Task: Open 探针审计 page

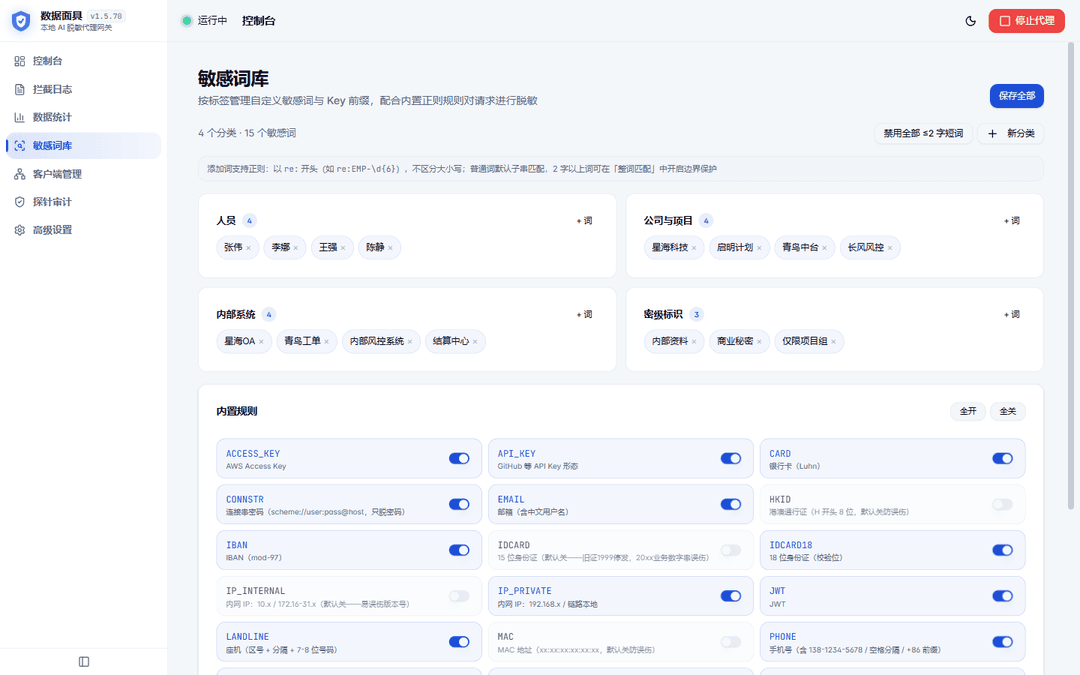Action: click(x=83, y=202)
